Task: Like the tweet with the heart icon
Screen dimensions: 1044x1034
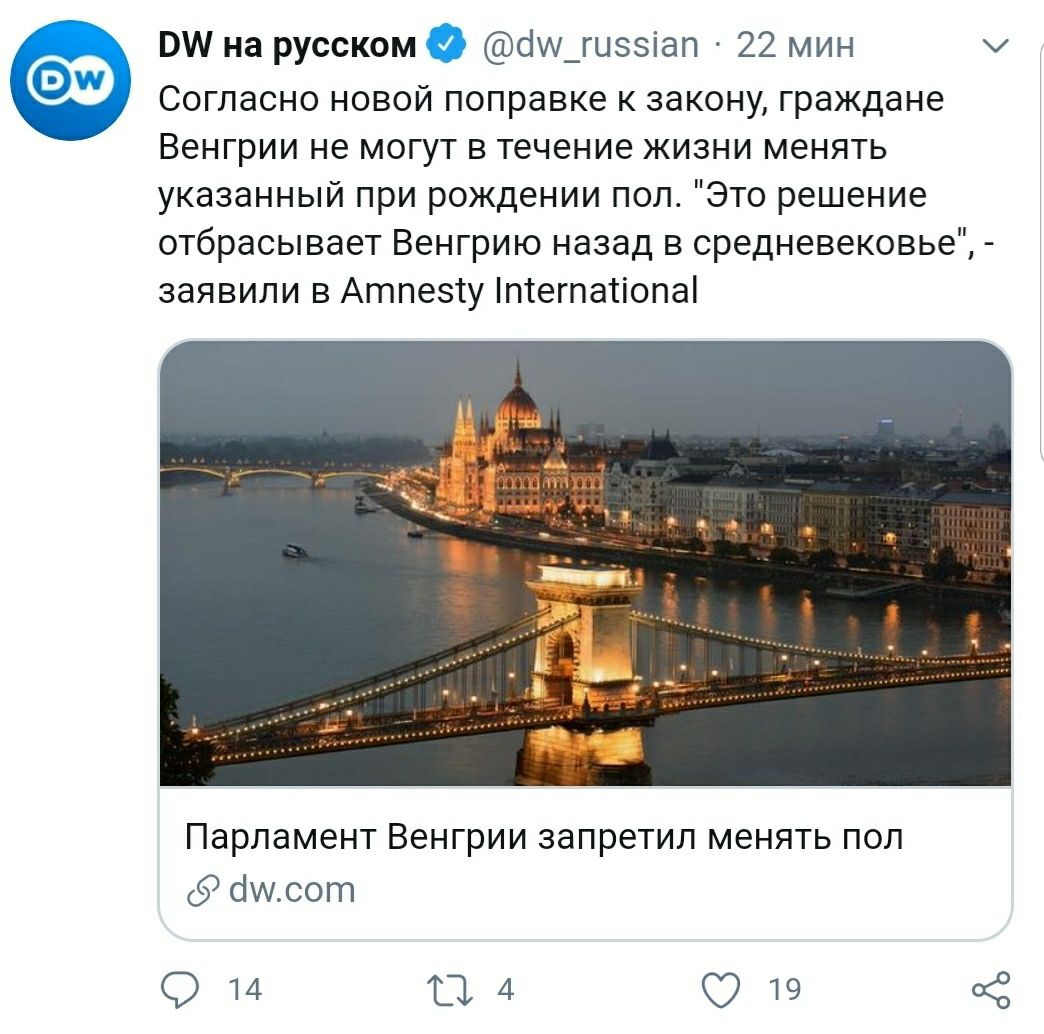Action: 721,989
